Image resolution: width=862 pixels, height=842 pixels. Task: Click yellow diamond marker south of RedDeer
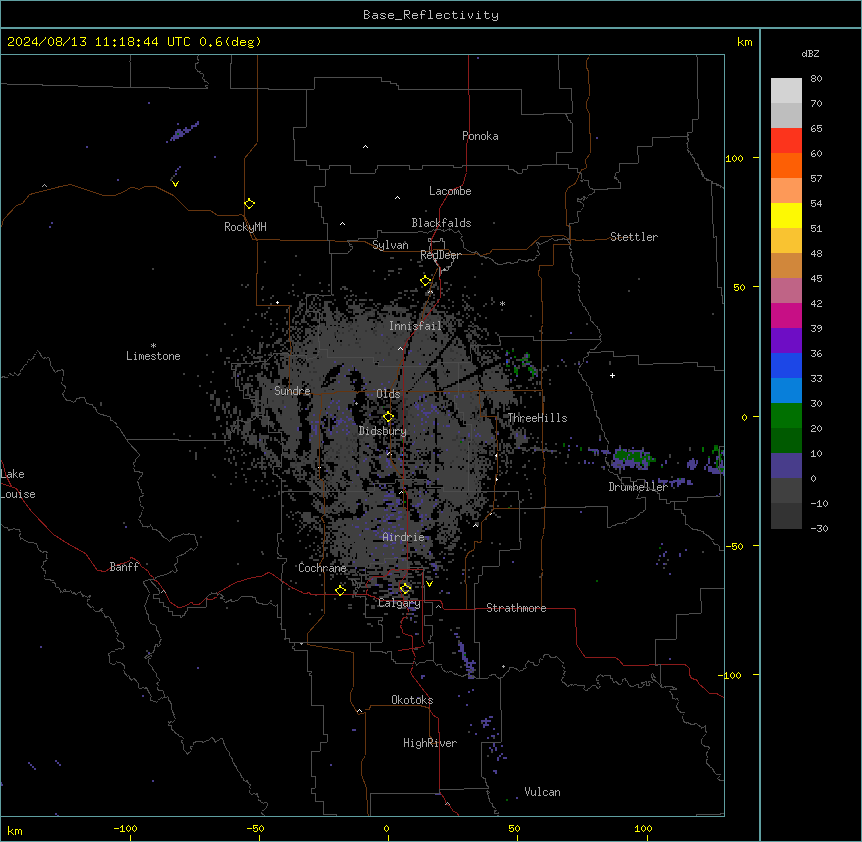(425, 281)
